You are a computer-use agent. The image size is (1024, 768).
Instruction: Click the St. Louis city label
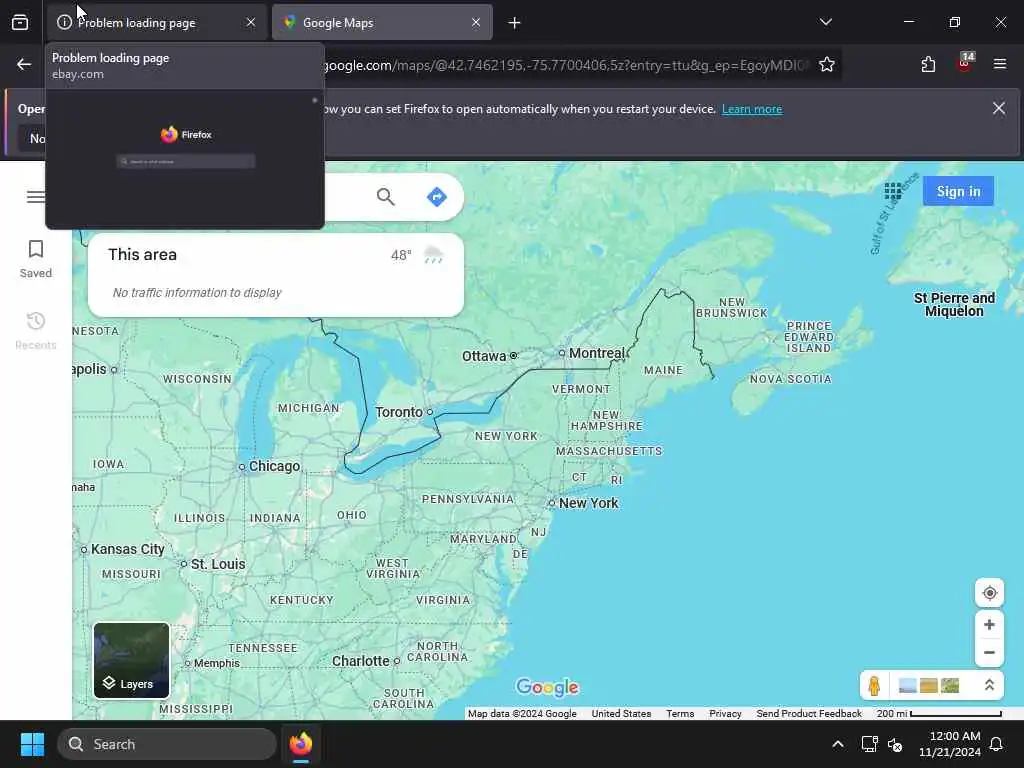[x=218, y=564]
